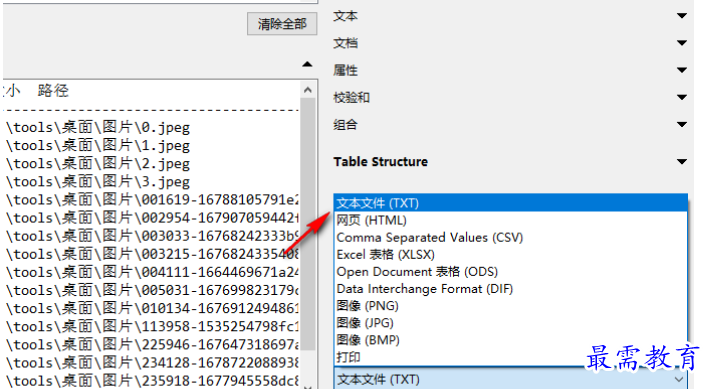Screen dimensions: 708x389
Task: Choose 图像 (BMP) output format
Action: click(510, 340)
